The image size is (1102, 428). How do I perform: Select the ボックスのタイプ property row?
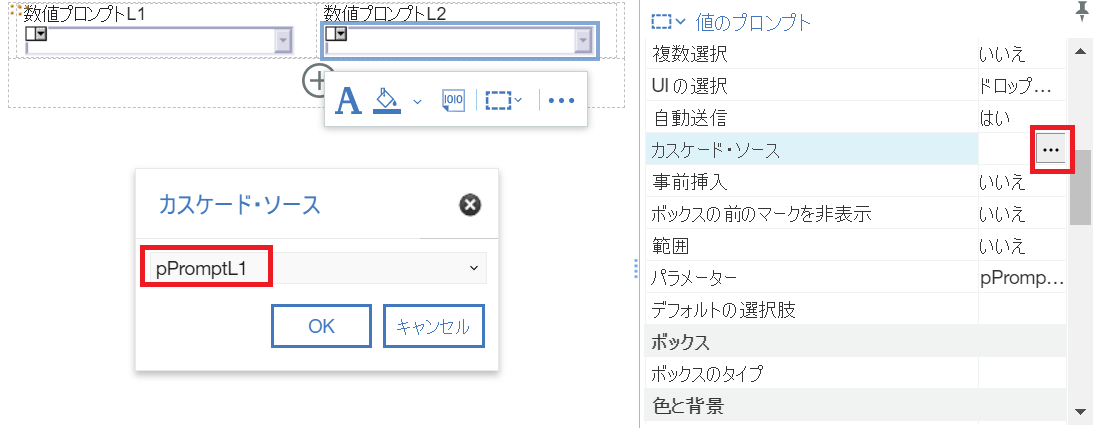[x=856, y=373]
